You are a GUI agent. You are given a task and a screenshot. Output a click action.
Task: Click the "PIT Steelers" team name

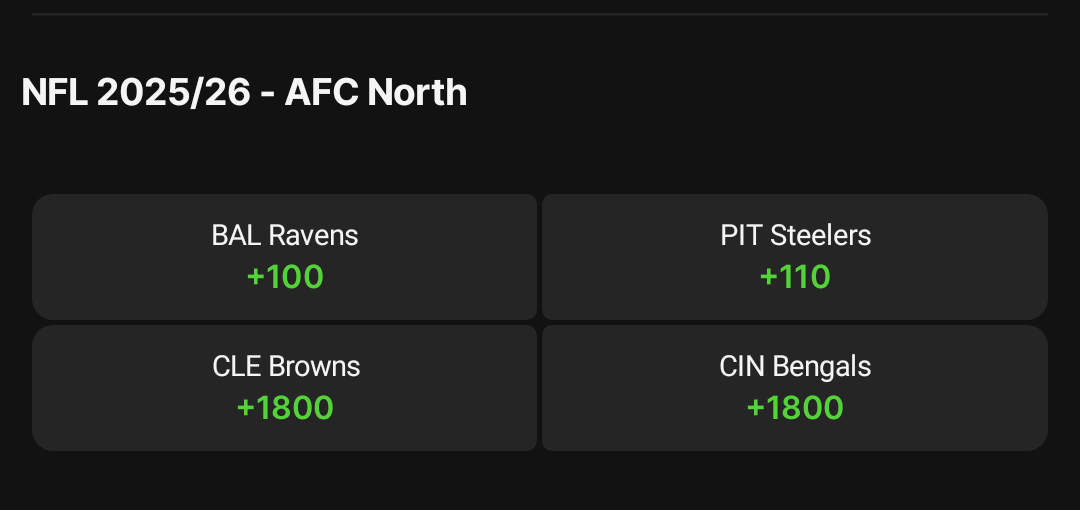point(795,235)
